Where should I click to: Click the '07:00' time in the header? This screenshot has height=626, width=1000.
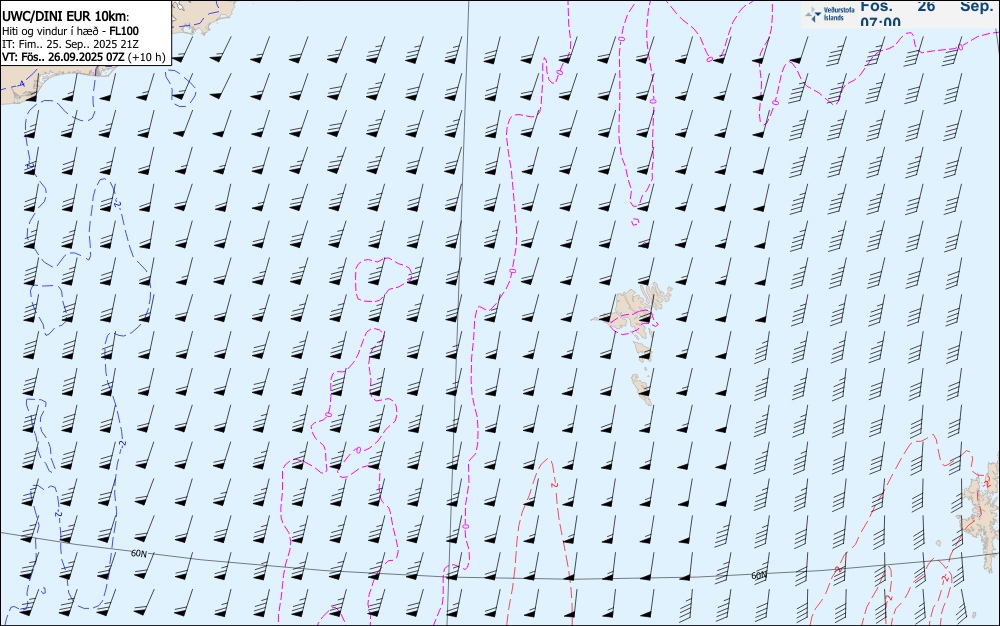pos(880,22)
